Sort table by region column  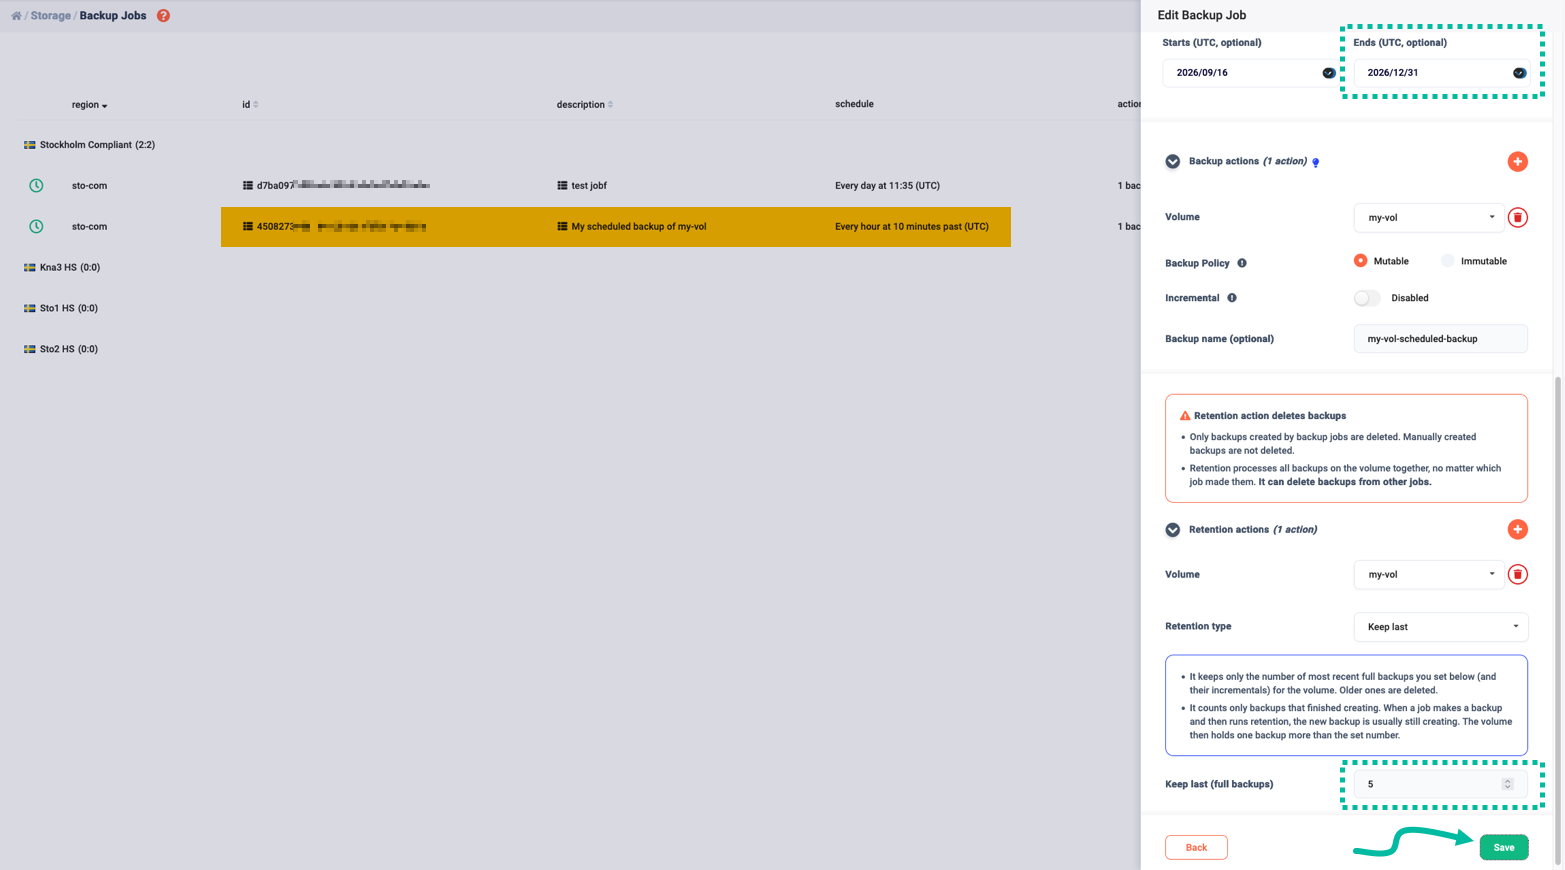coord(89,105)
